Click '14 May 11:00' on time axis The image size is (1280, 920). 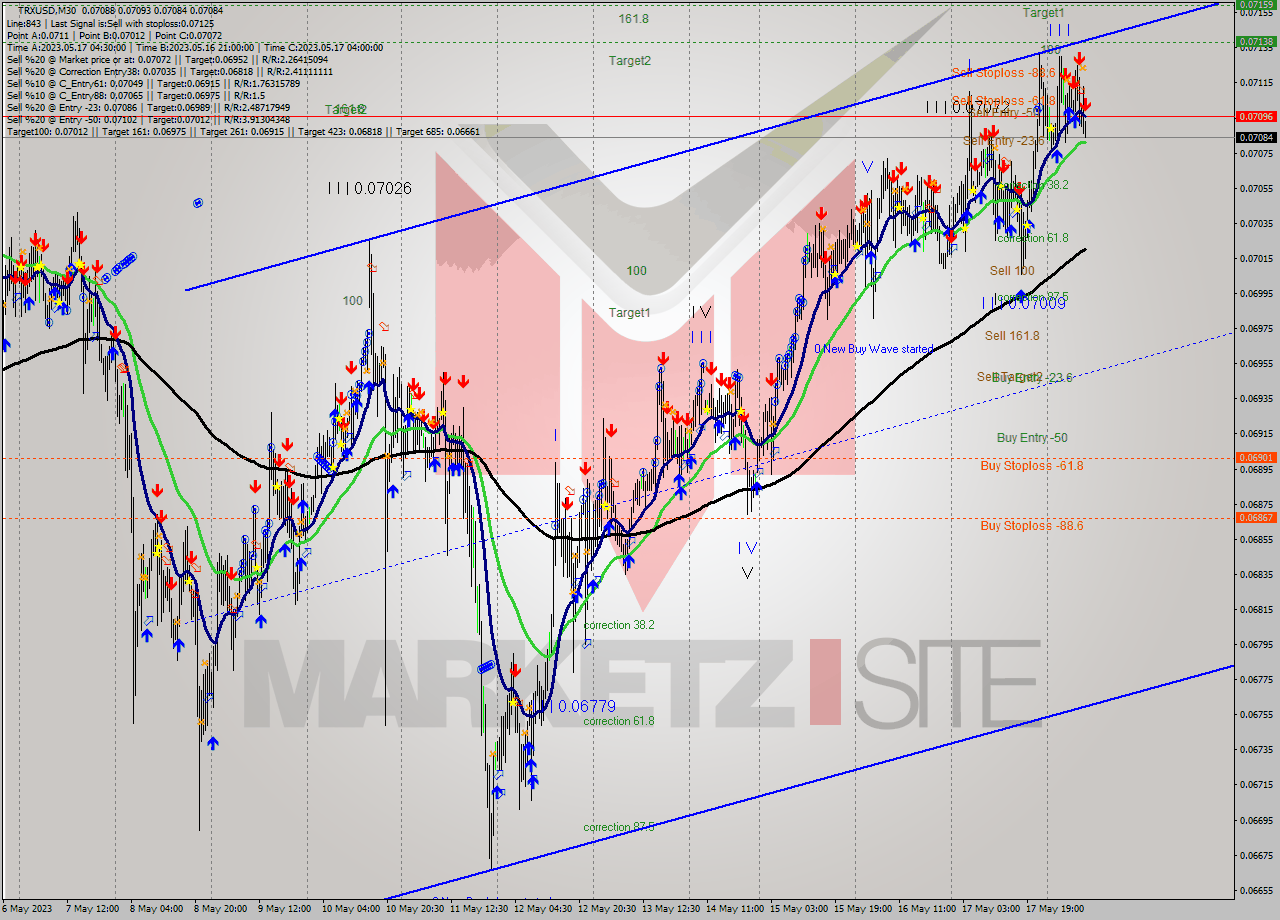[736, 909]
